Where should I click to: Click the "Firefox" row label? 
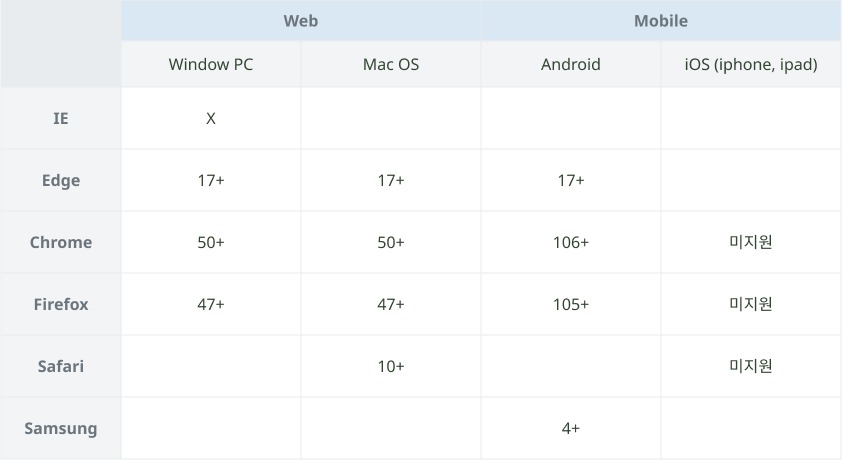click(61, 304)
